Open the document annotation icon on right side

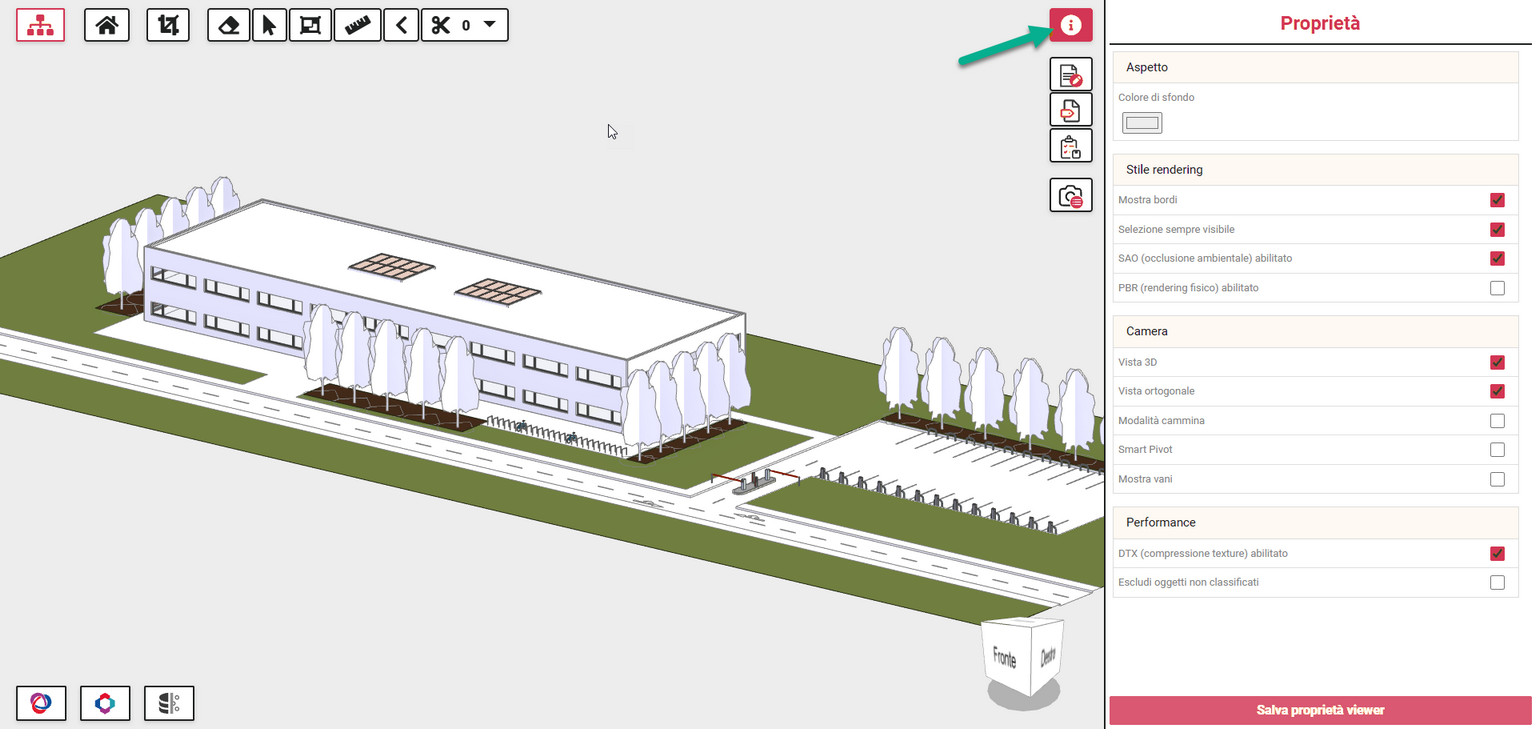(x=1070, y=73)
